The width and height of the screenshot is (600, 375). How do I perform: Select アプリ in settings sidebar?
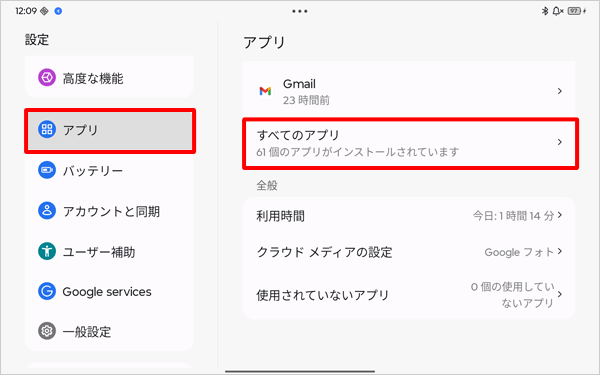click(x=110, y=130)
